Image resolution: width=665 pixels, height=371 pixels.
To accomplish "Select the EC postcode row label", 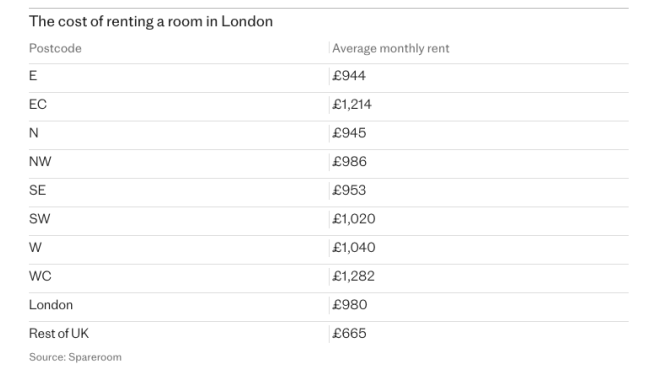I will click(38, 104).
